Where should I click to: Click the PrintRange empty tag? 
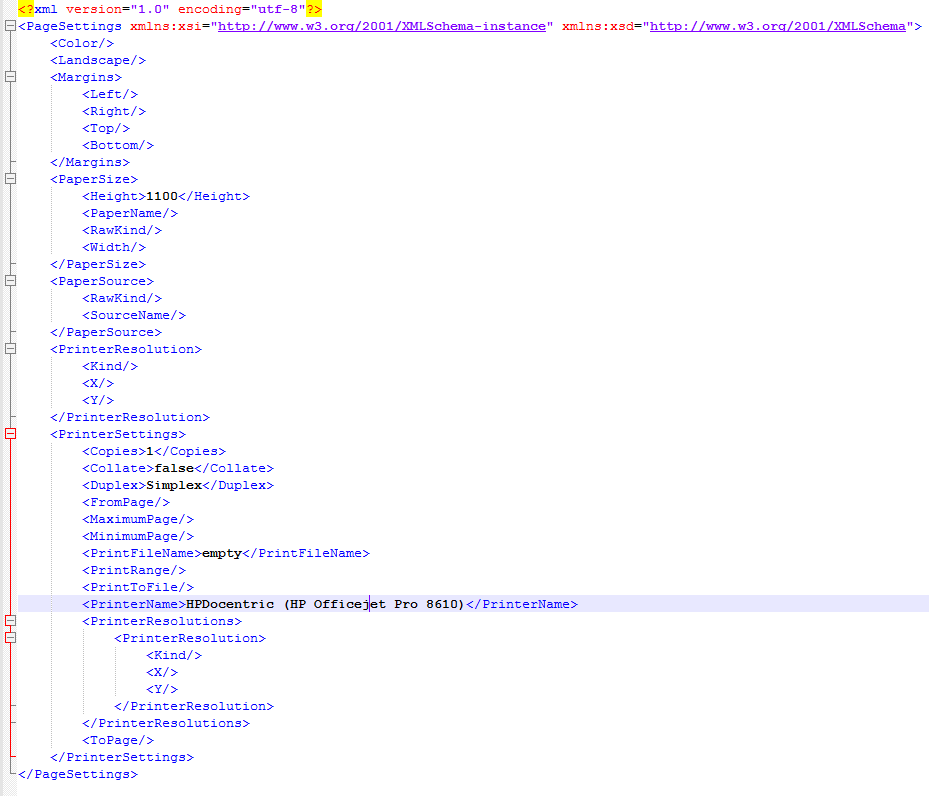pyautogui.click(x=134, y=570)
